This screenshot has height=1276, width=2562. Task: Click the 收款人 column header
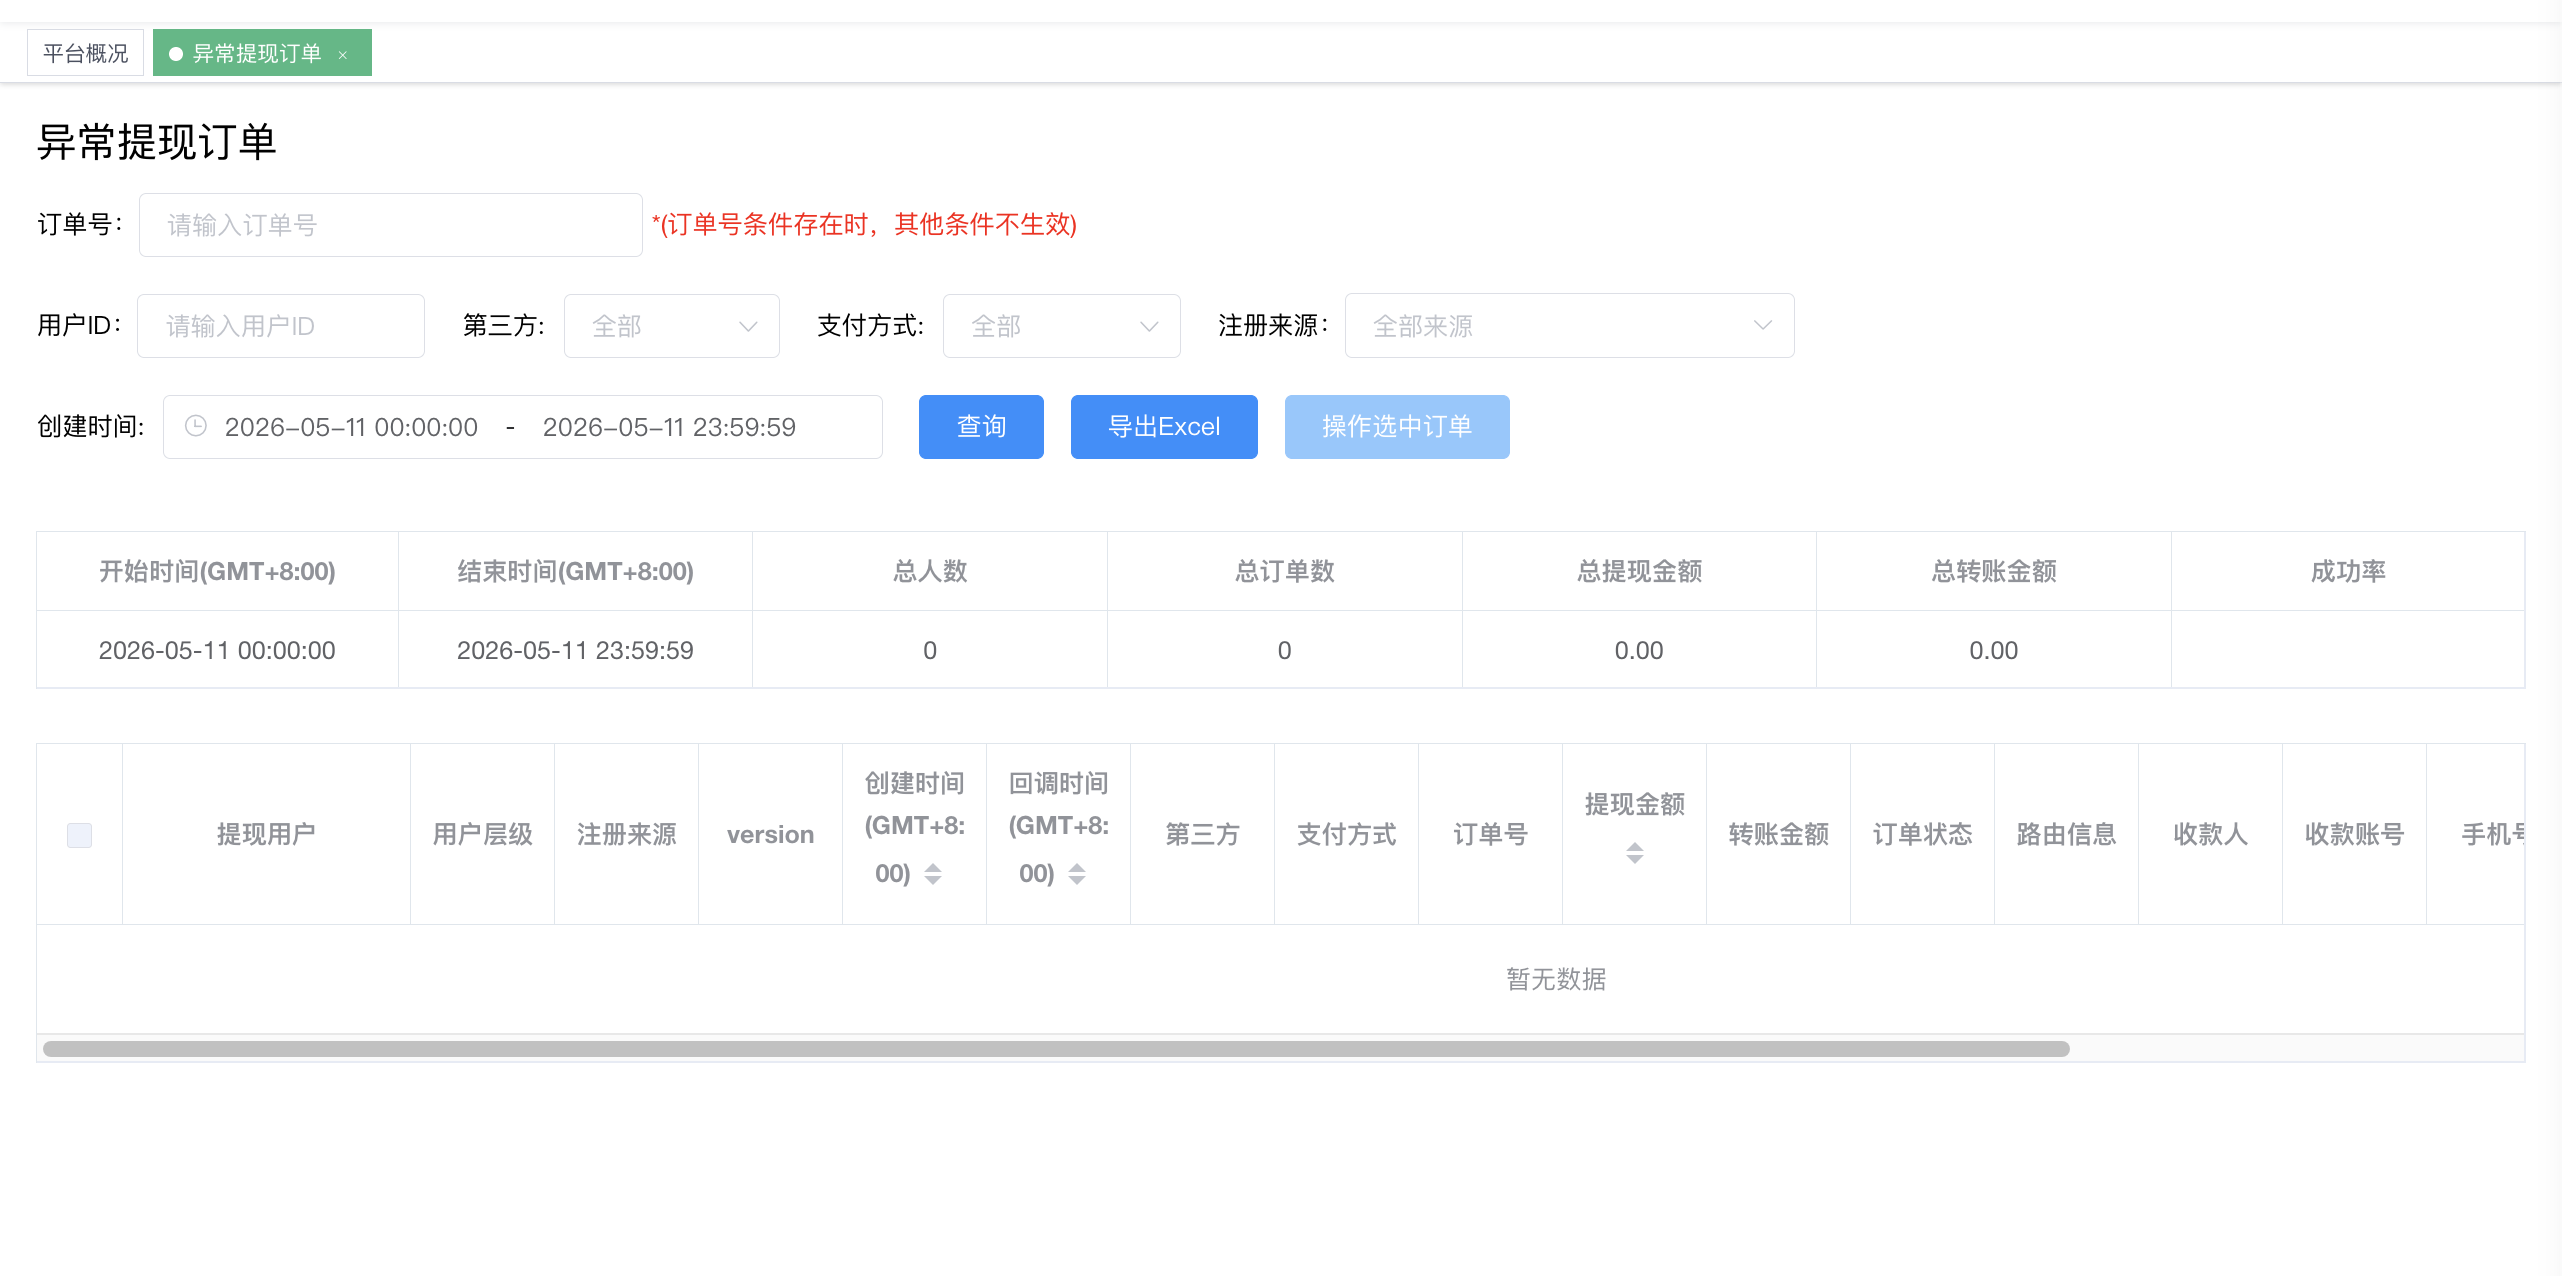2210,834
